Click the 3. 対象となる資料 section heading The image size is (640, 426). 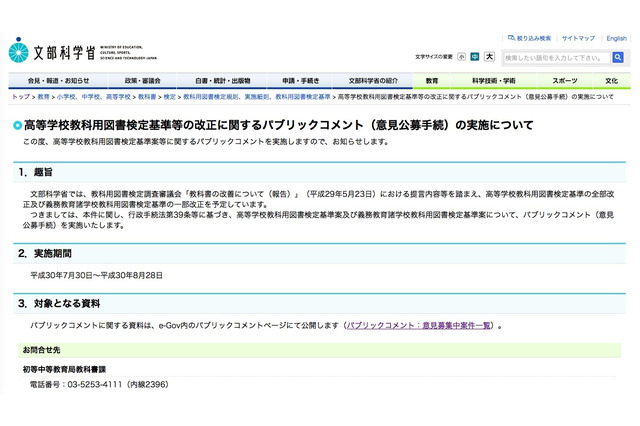pos(319,304)
